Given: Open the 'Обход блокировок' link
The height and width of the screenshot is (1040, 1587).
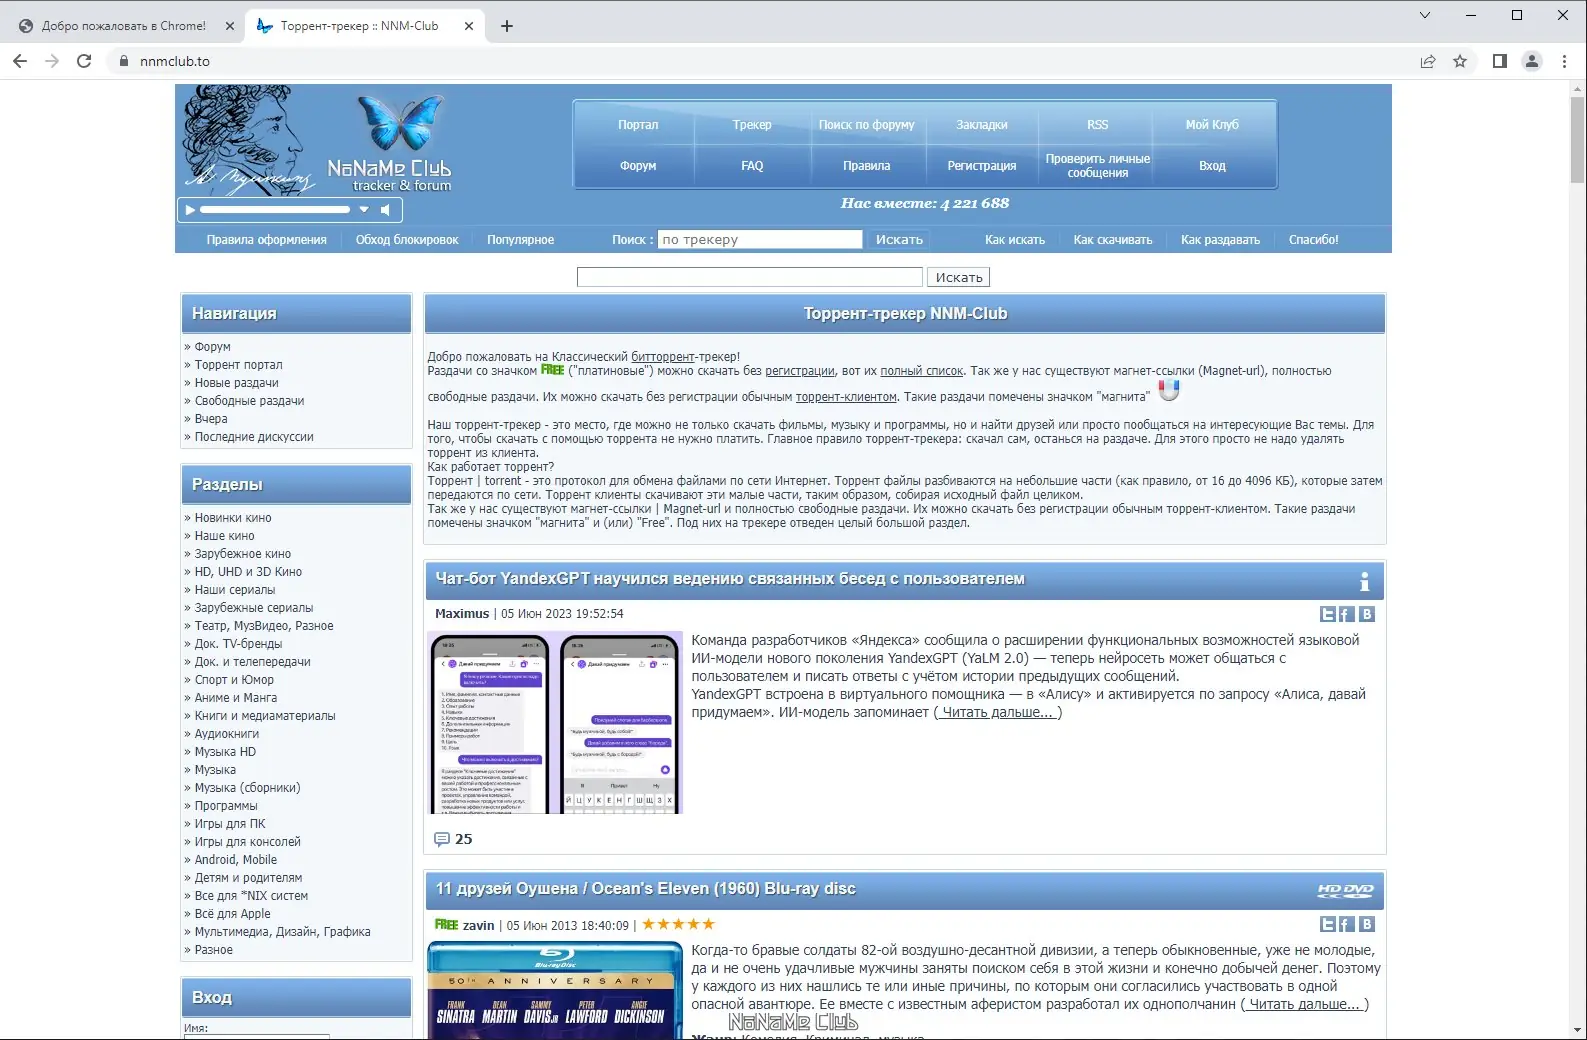Looking at the screenshot, I should tap(407, 240).
